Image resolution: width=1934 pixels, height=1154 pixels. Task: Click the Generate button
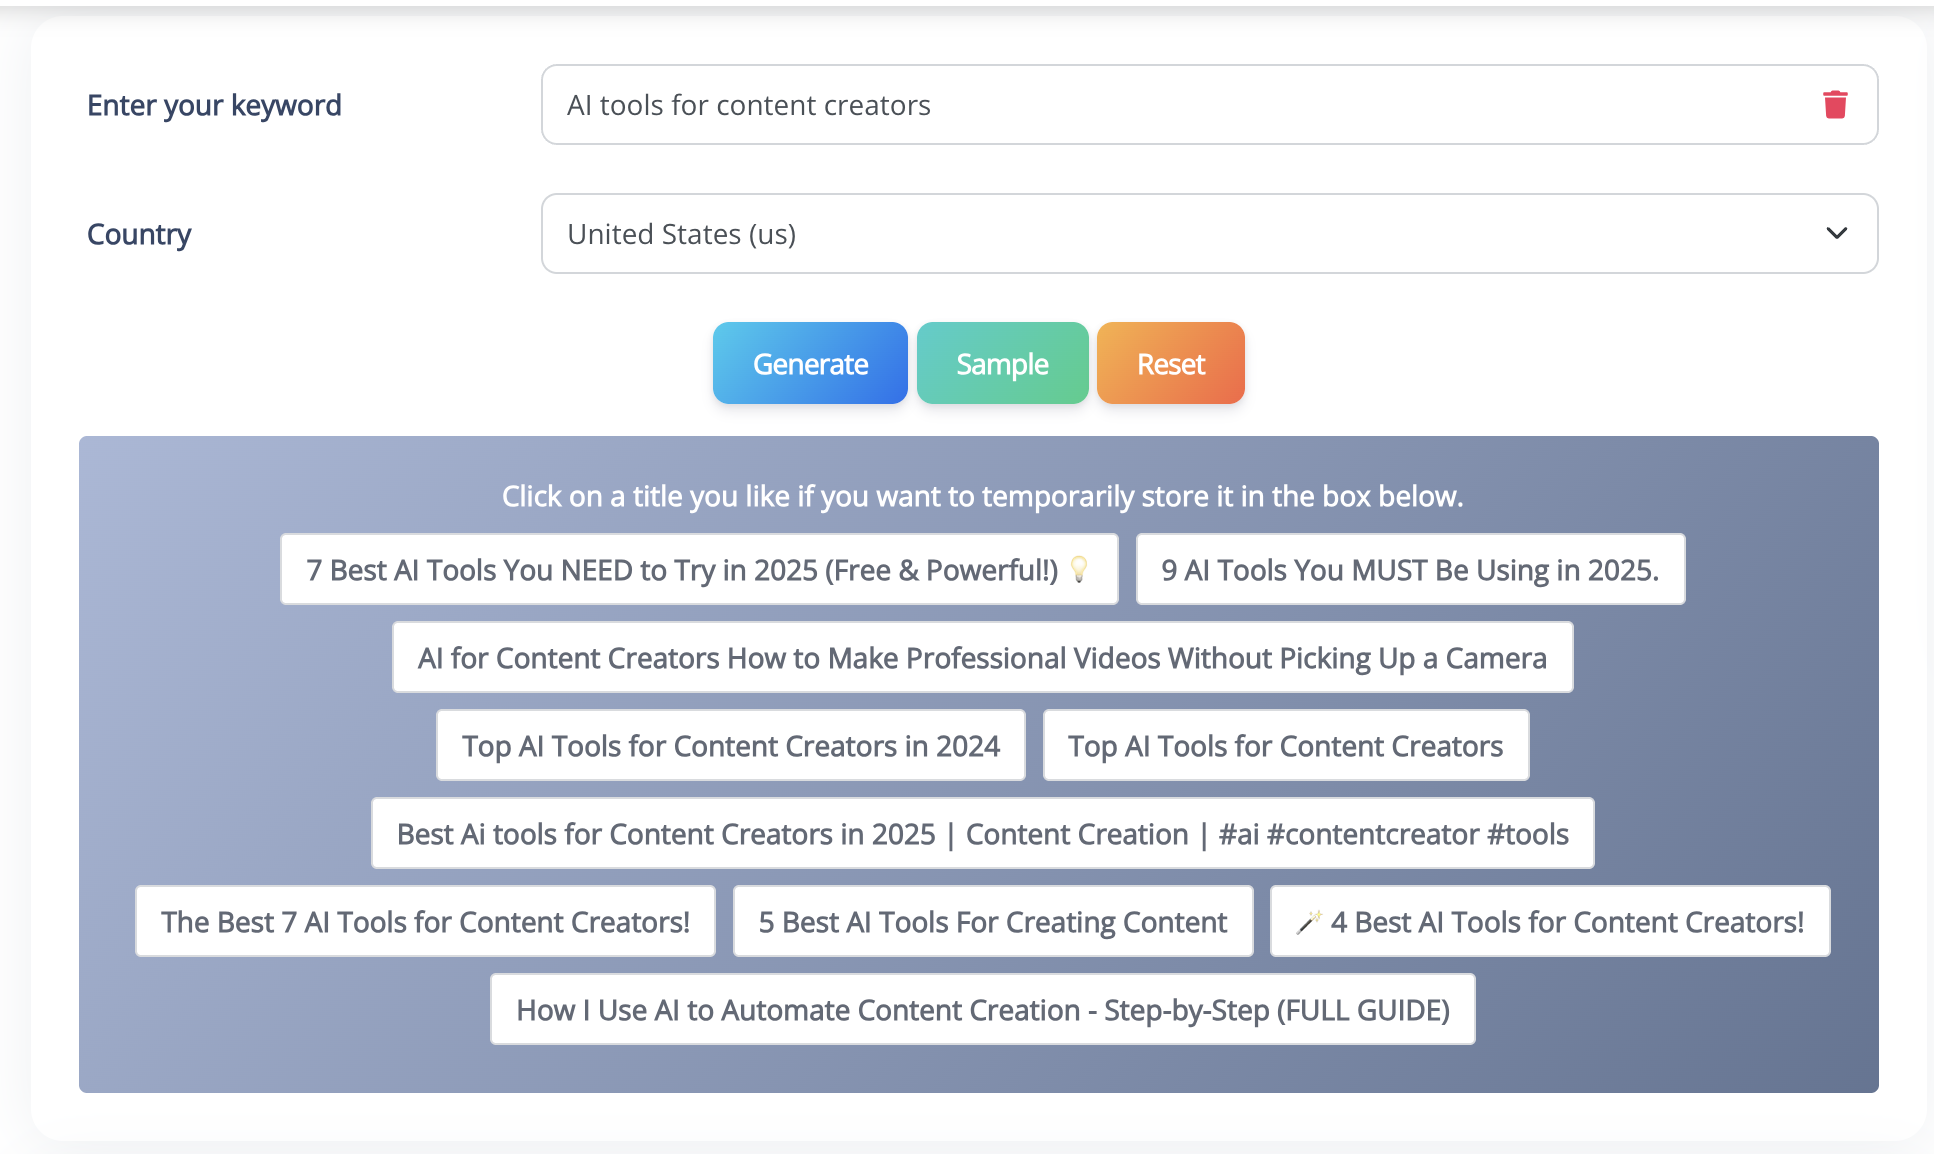click(810, 363)
